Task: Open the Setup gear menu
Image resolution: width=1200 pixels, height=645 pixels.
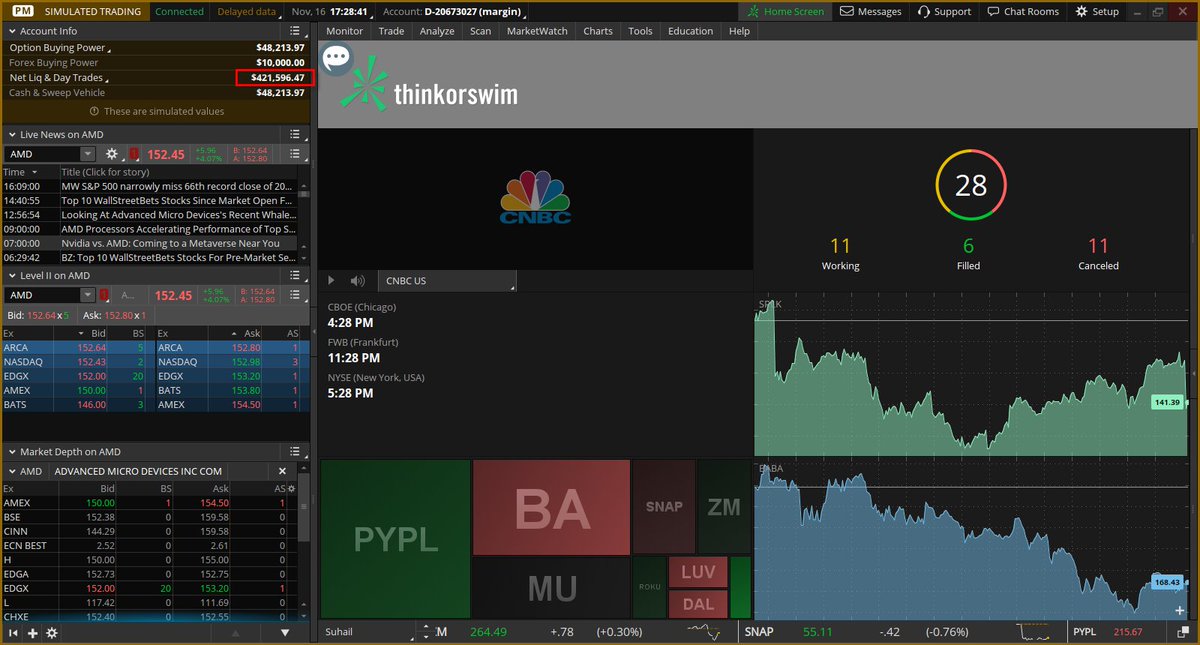Action: point(1097,11)
